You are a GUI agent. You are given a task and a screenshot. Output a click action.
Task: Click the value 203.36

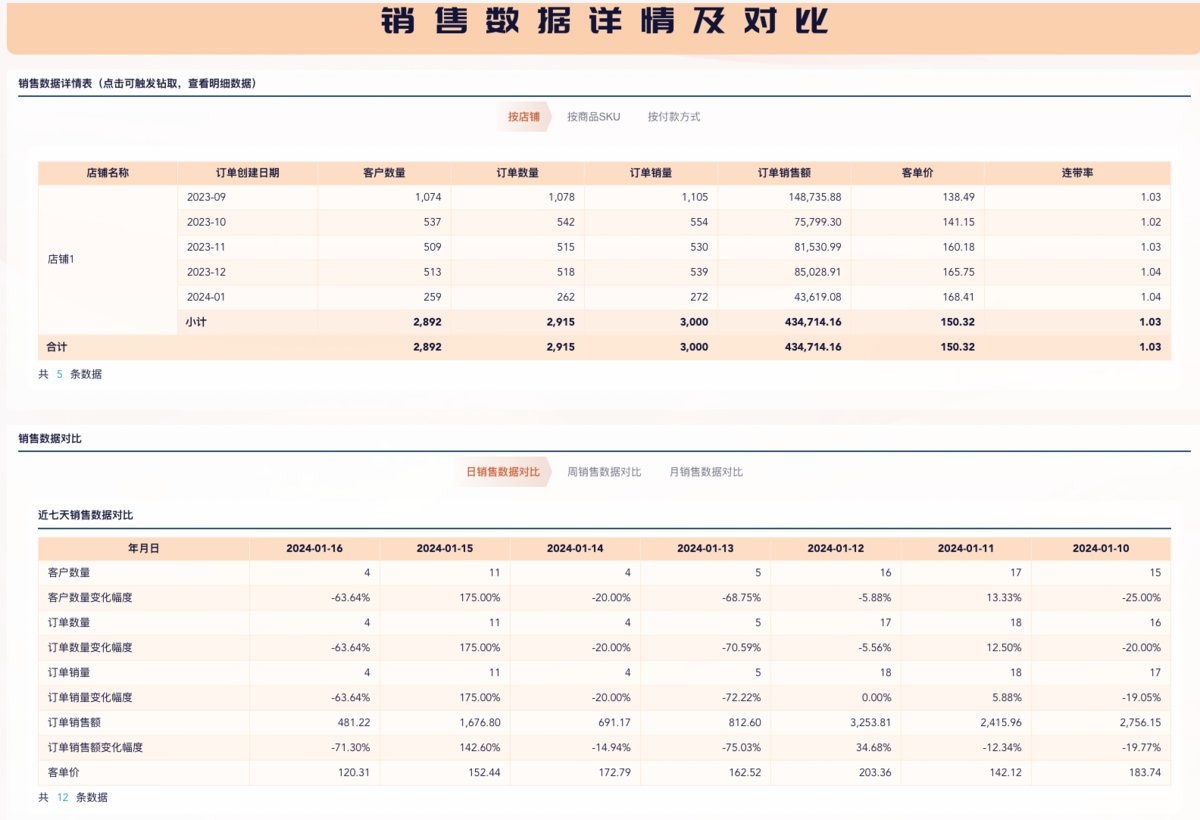pos(875,772)
